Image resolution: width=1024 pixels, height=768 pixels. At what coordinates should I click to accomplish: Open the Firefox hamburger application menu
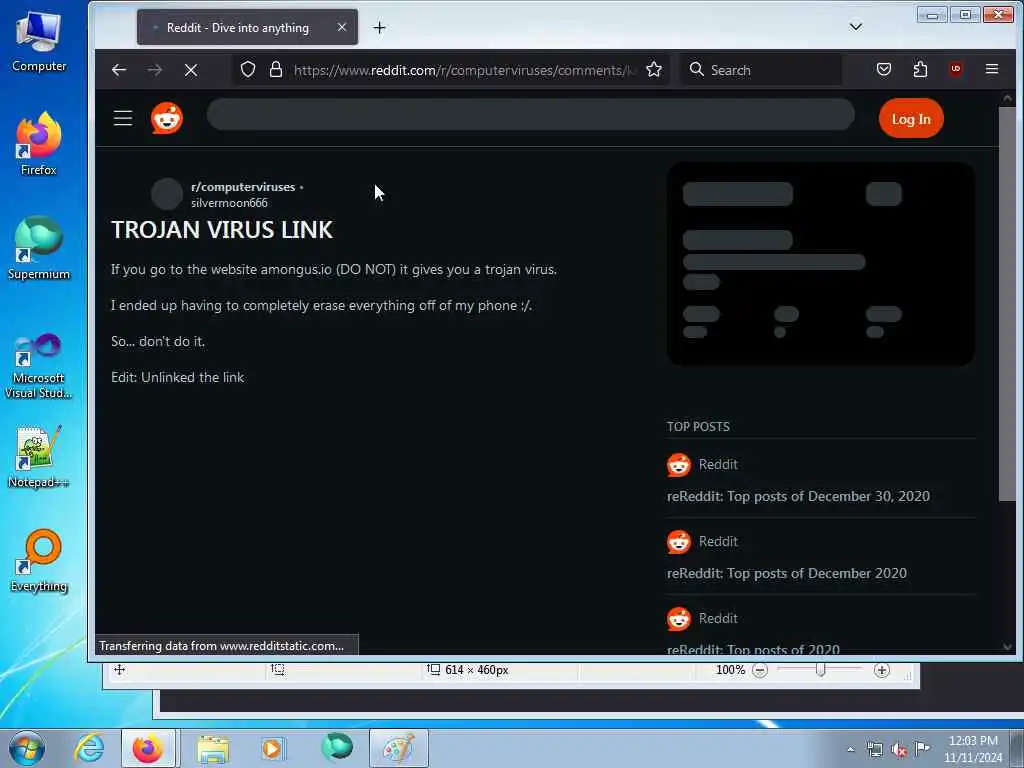[991, 69]
